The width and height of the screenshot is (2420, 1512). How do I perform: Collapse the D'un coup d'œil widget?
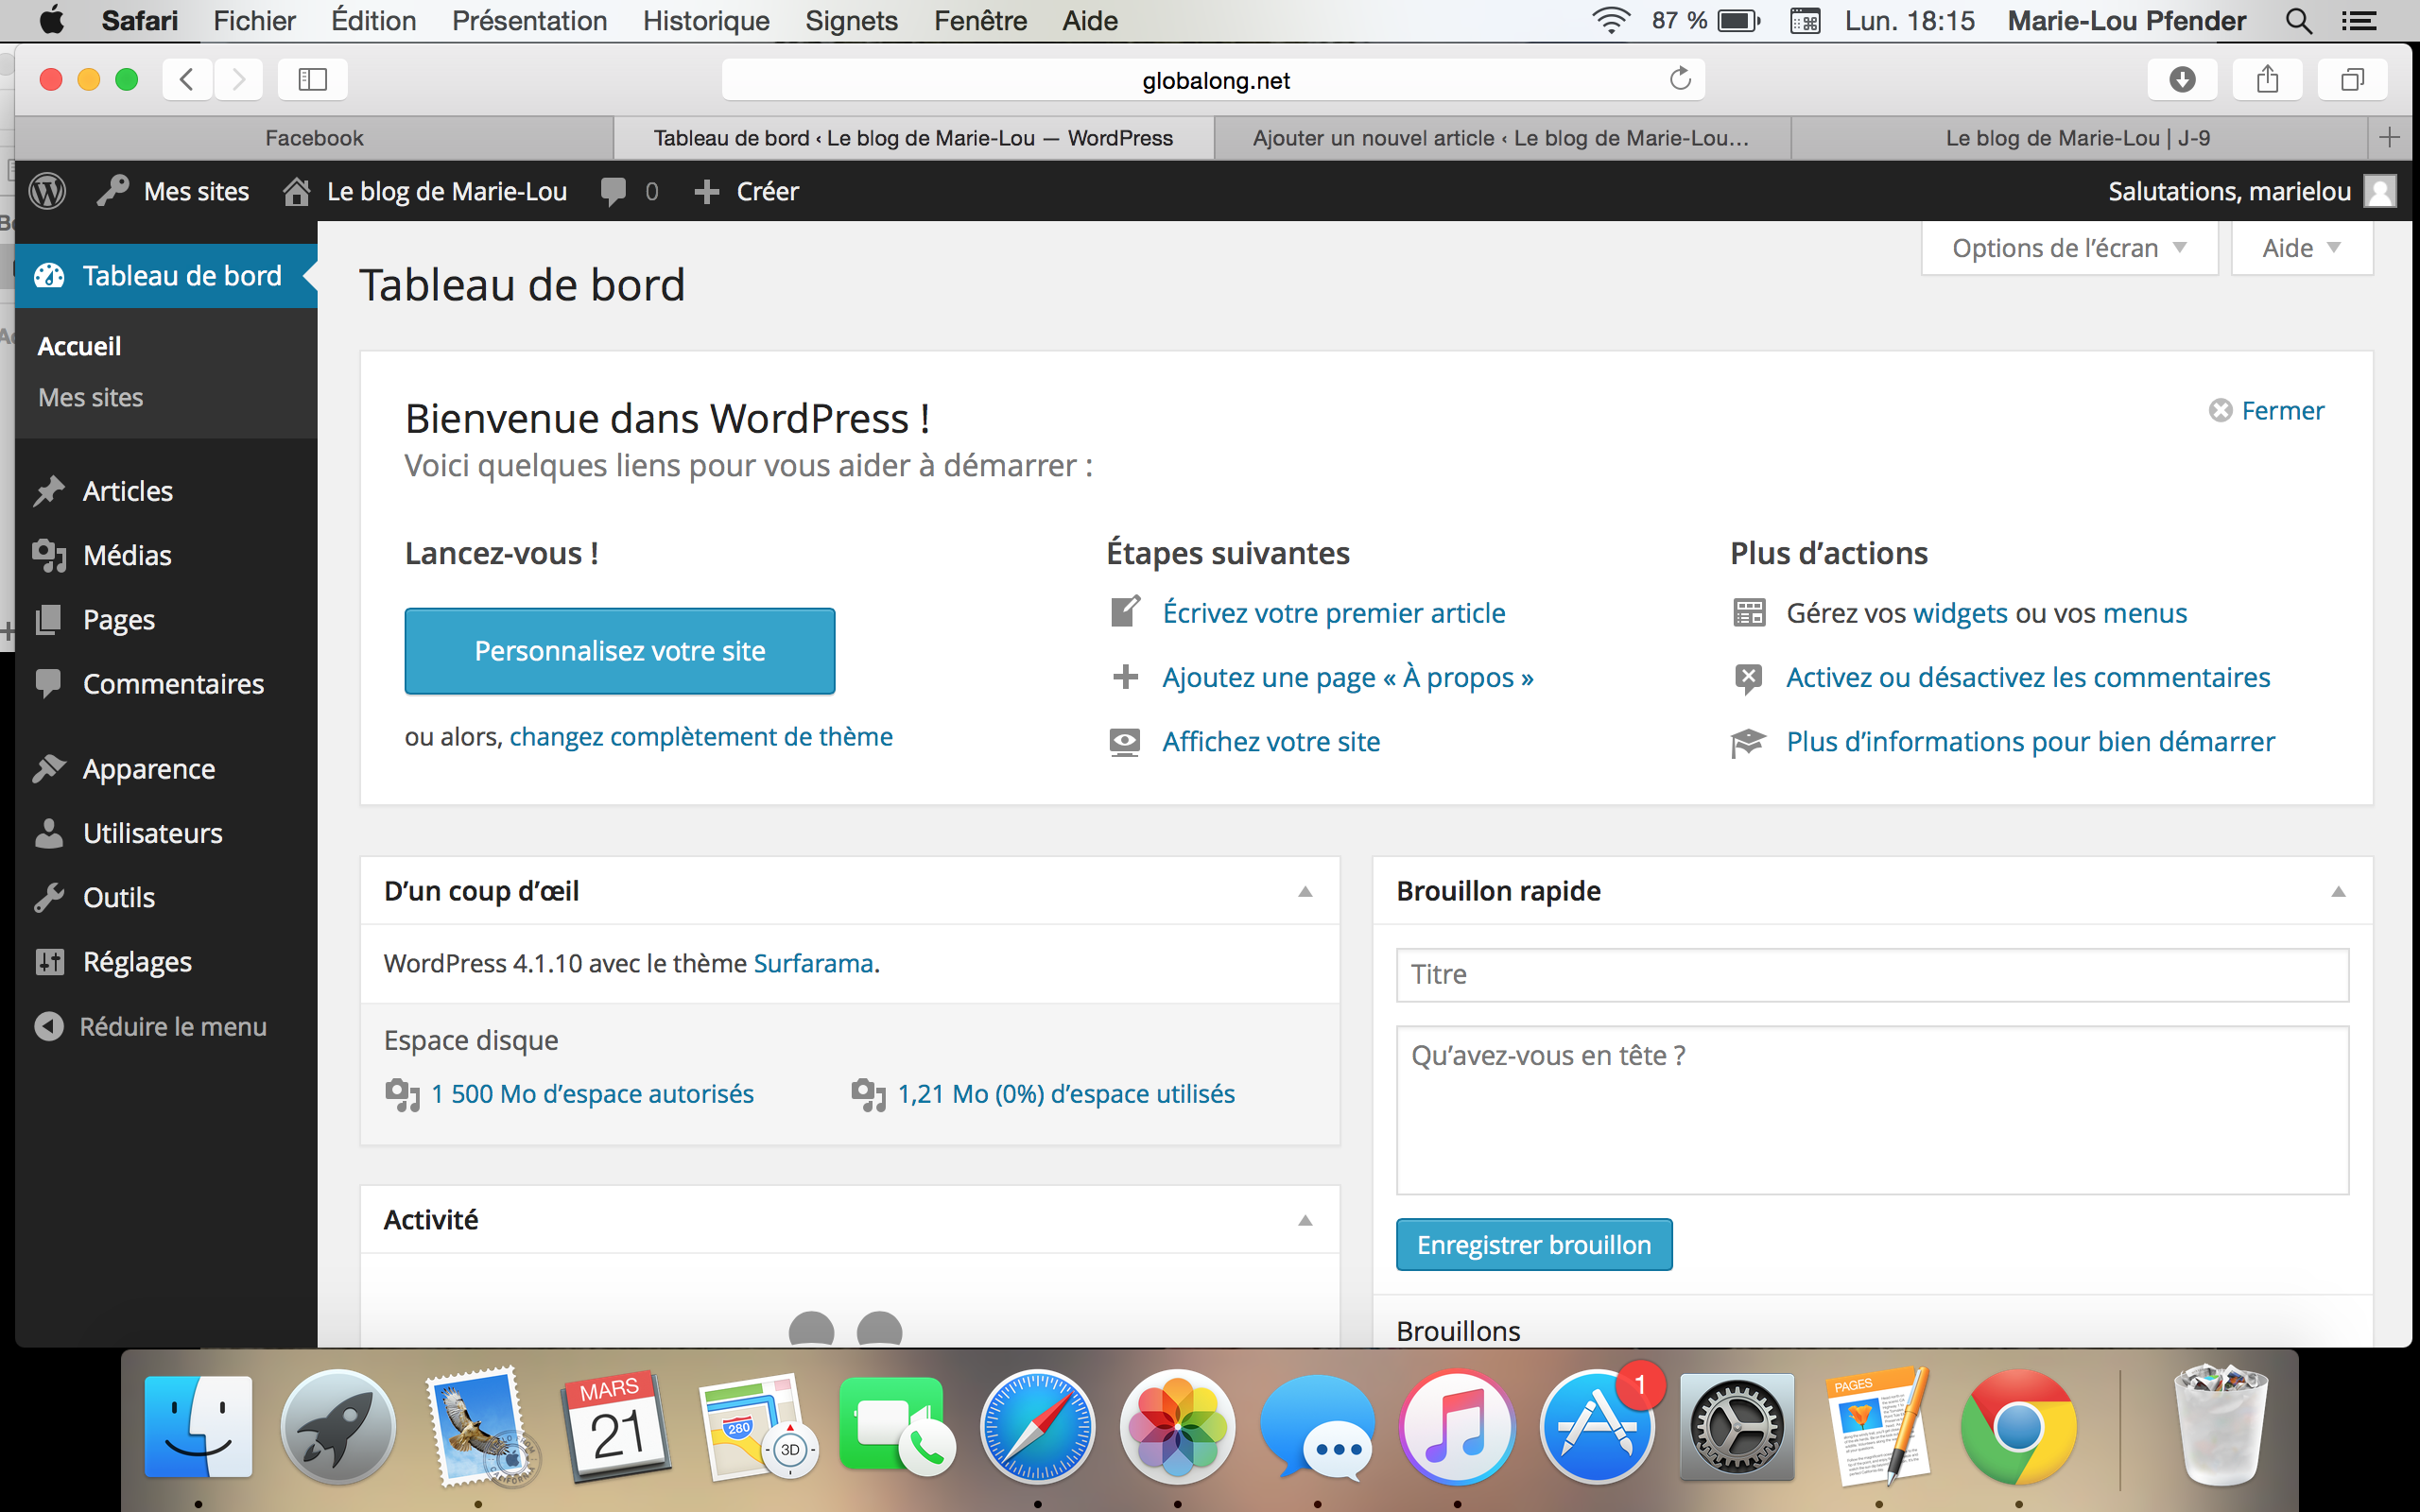pyautogui.click(x=1305, y=891)
